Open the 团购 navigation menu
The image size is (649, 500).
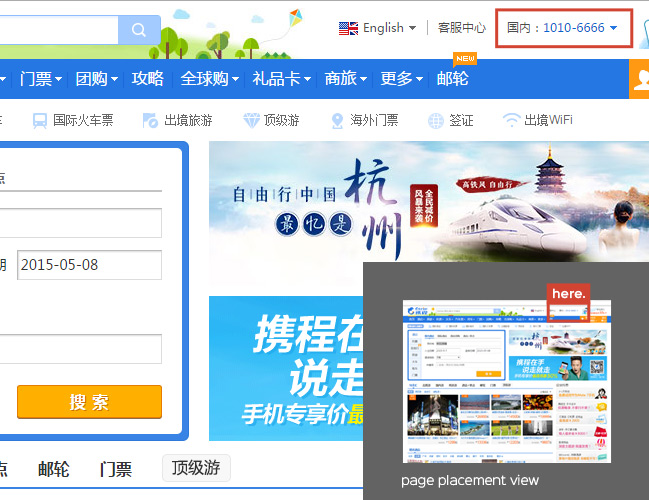[x=97, y=79]
